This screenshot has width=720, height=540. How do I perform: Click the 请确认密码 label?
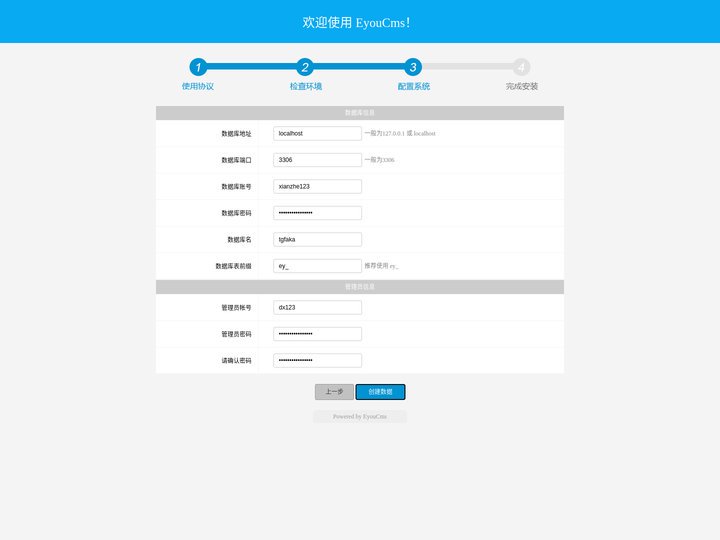(236, 361)
